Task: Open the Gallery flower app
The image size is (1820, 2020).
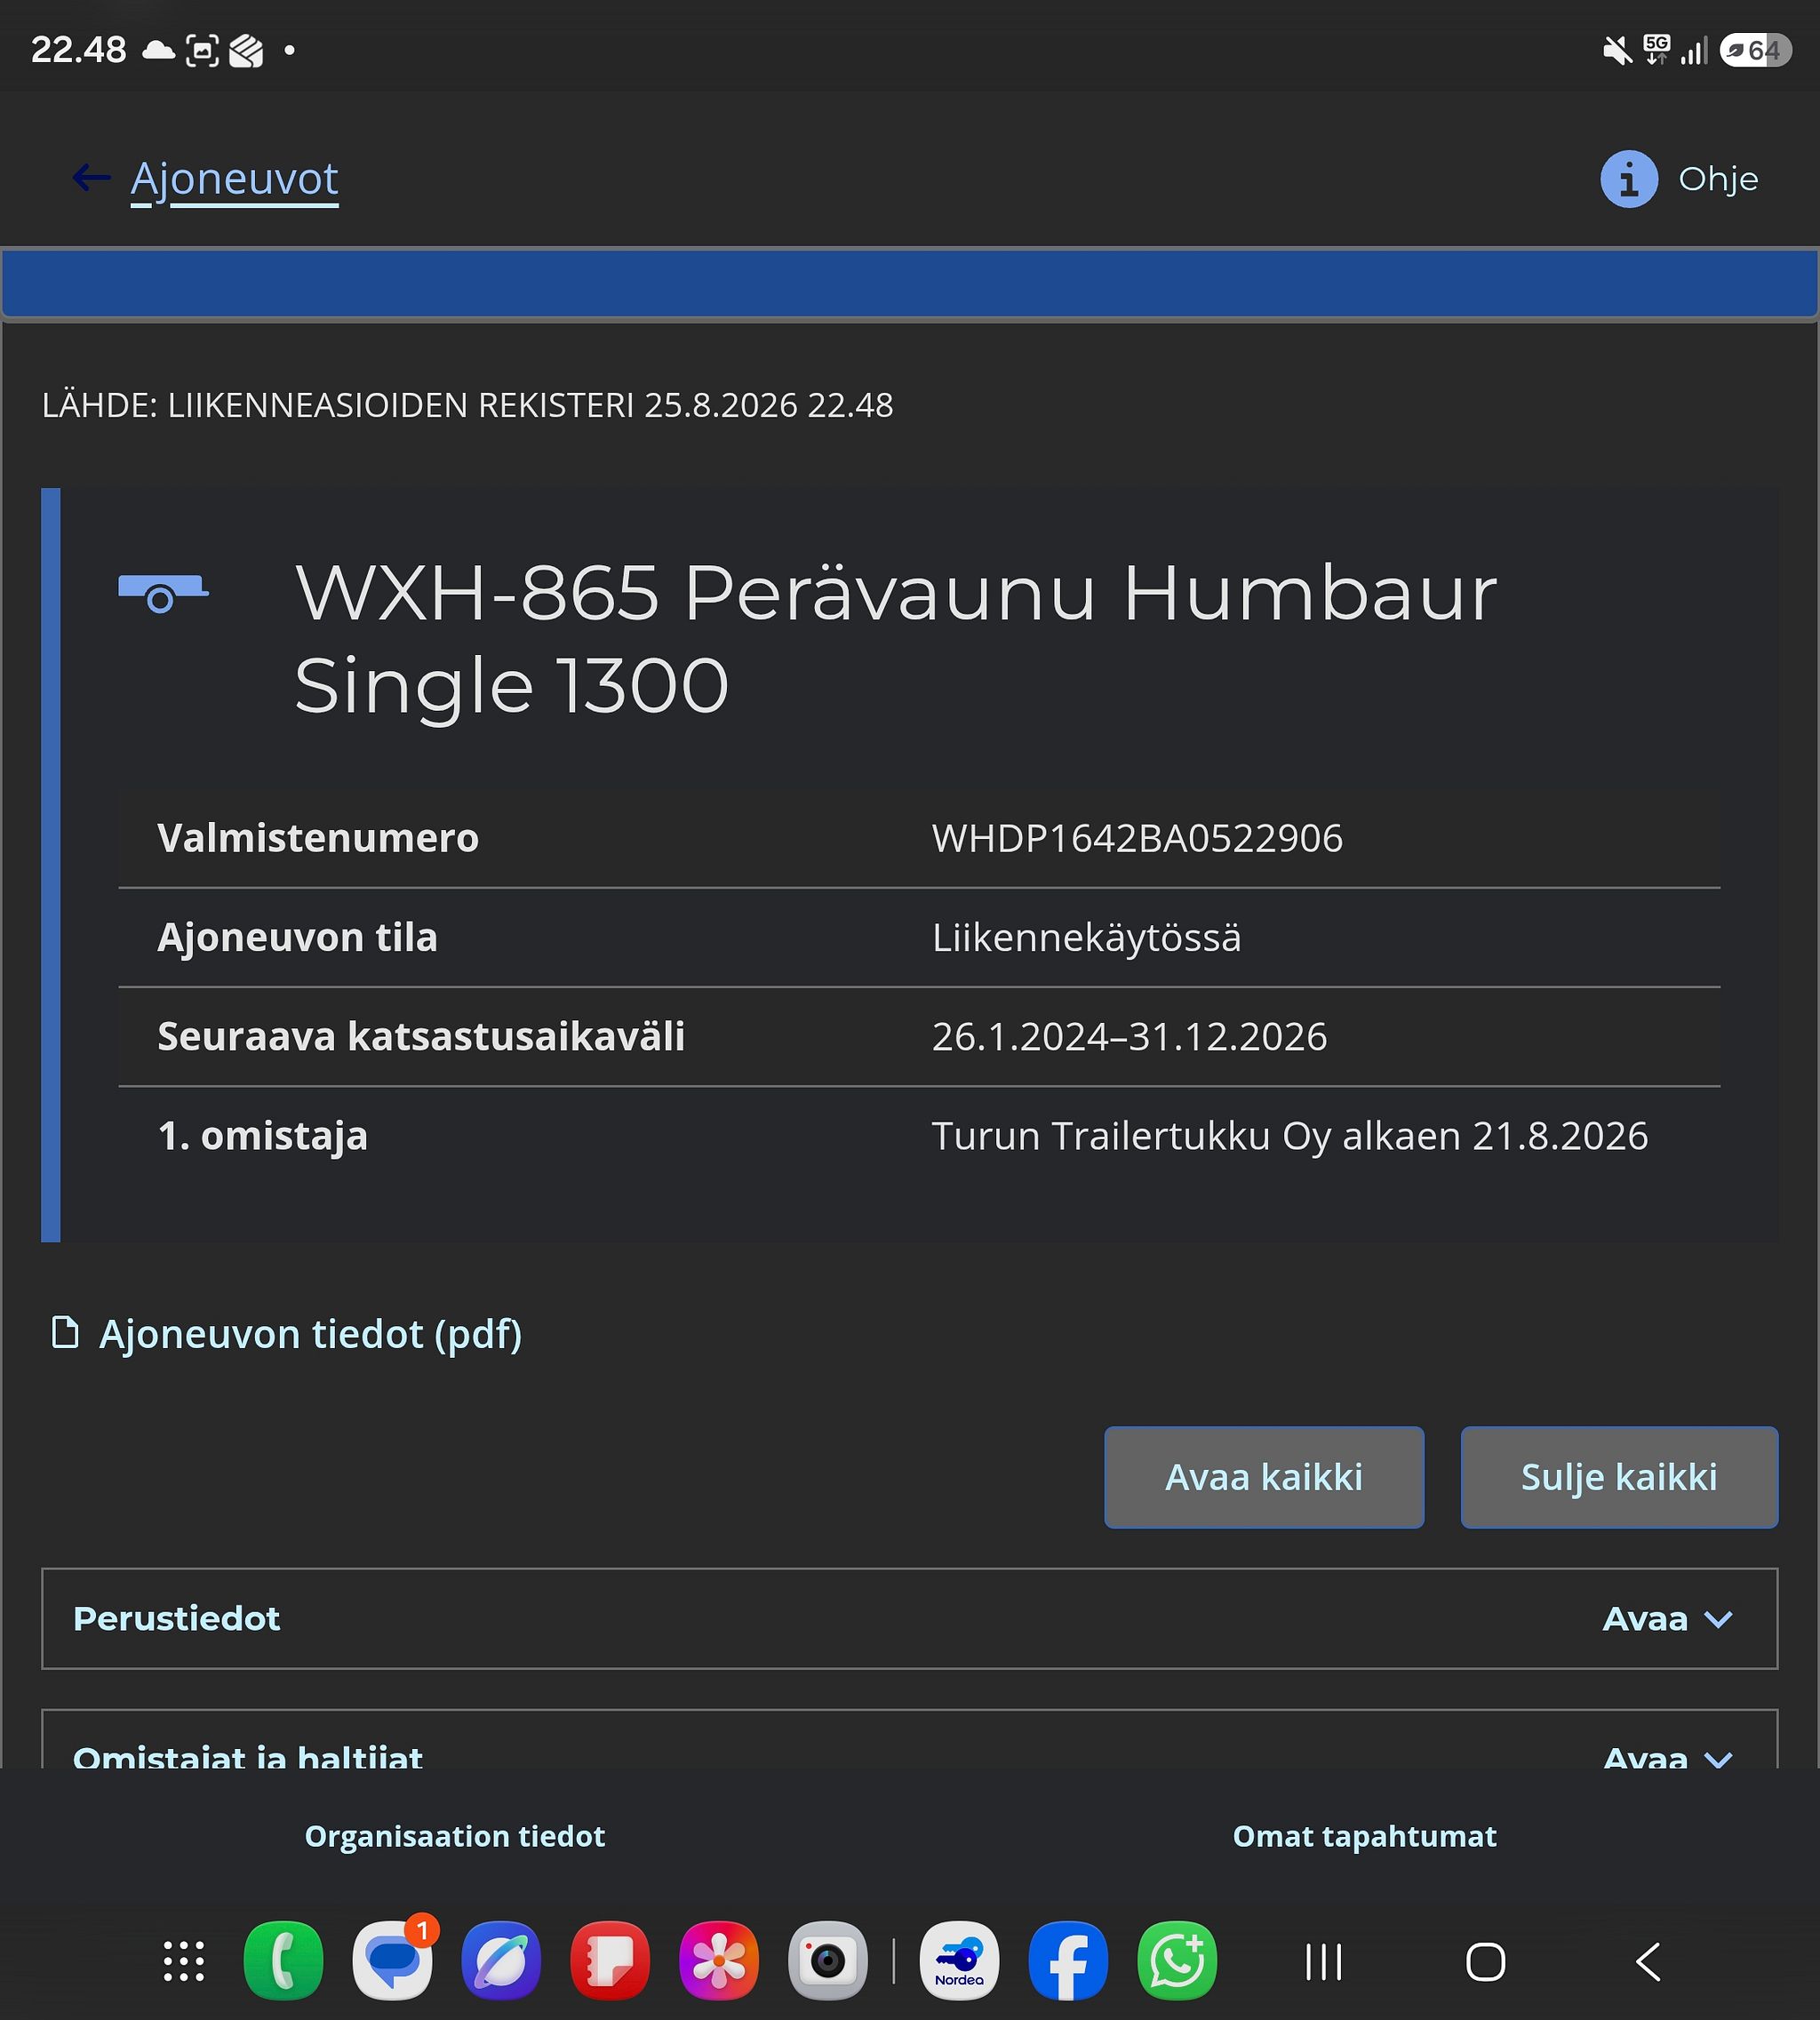Action: (719, 1961)
